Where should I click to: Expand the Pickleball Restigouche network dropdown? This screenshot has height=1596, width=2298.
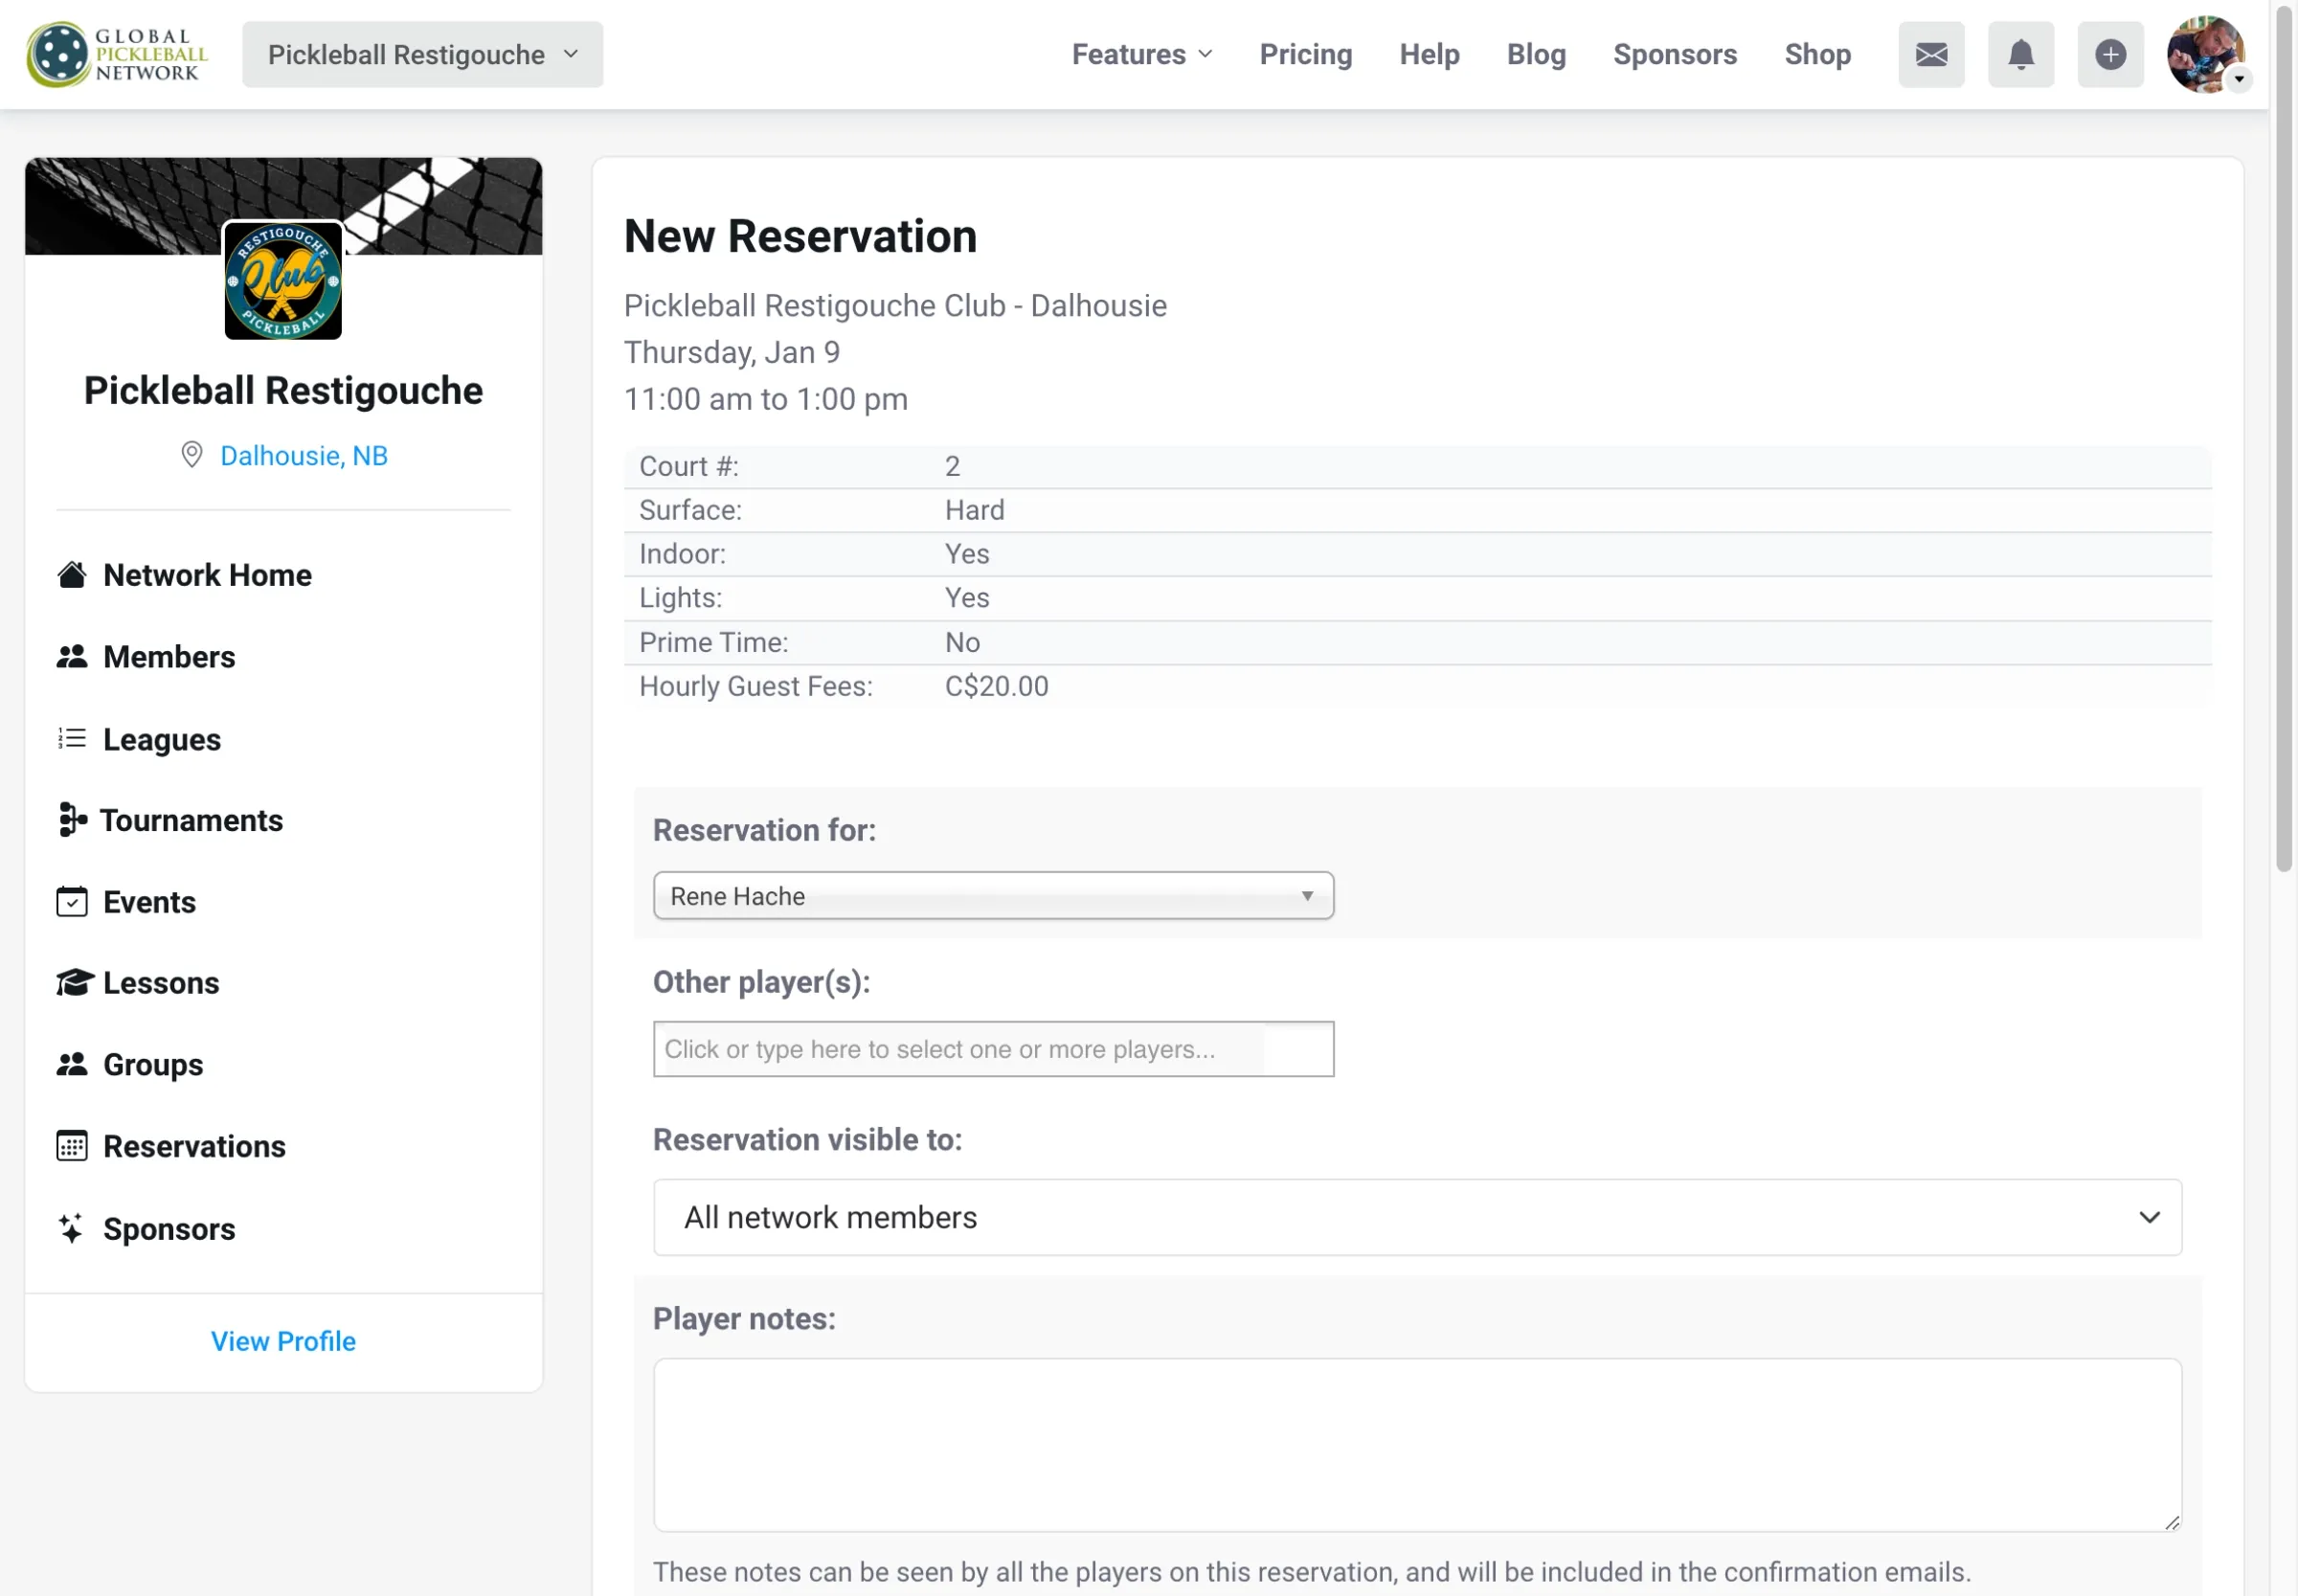(x=422, y=54)
